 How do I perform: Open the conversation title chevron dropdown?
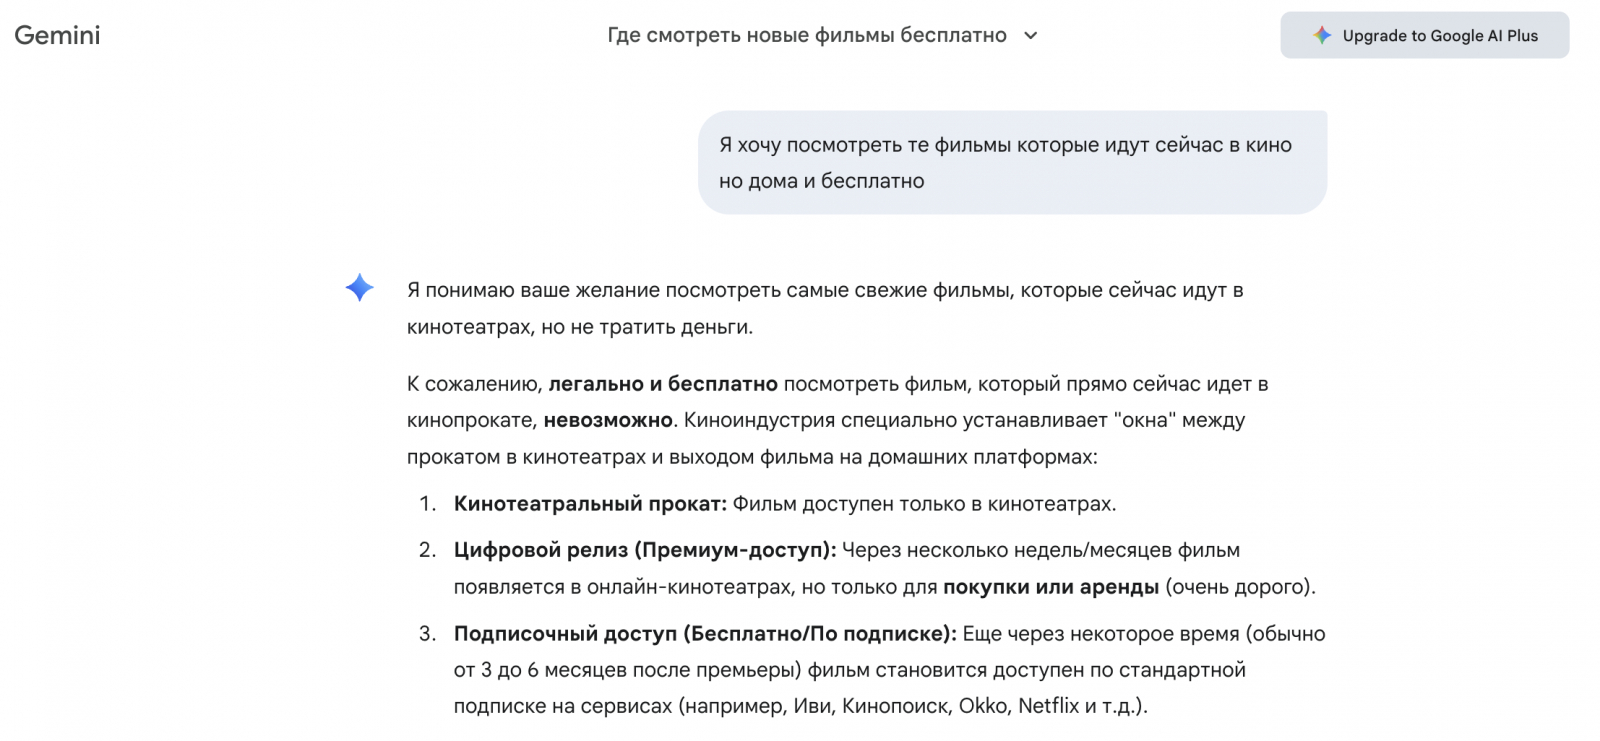point(1031,36)
